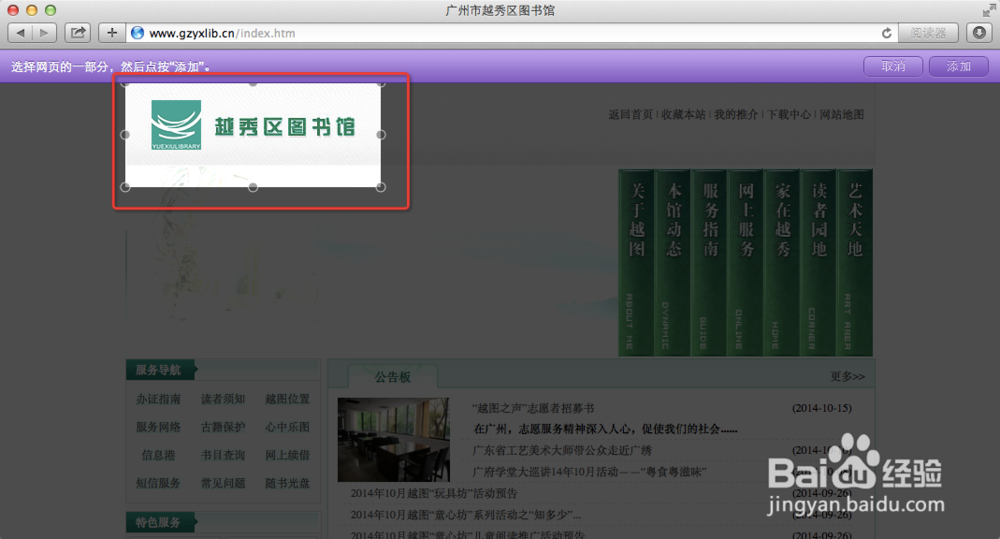The width and height of the screenshot is (1000, 539).
Task: Open the 古籍保护 service link
Action: tap(223, 427)
